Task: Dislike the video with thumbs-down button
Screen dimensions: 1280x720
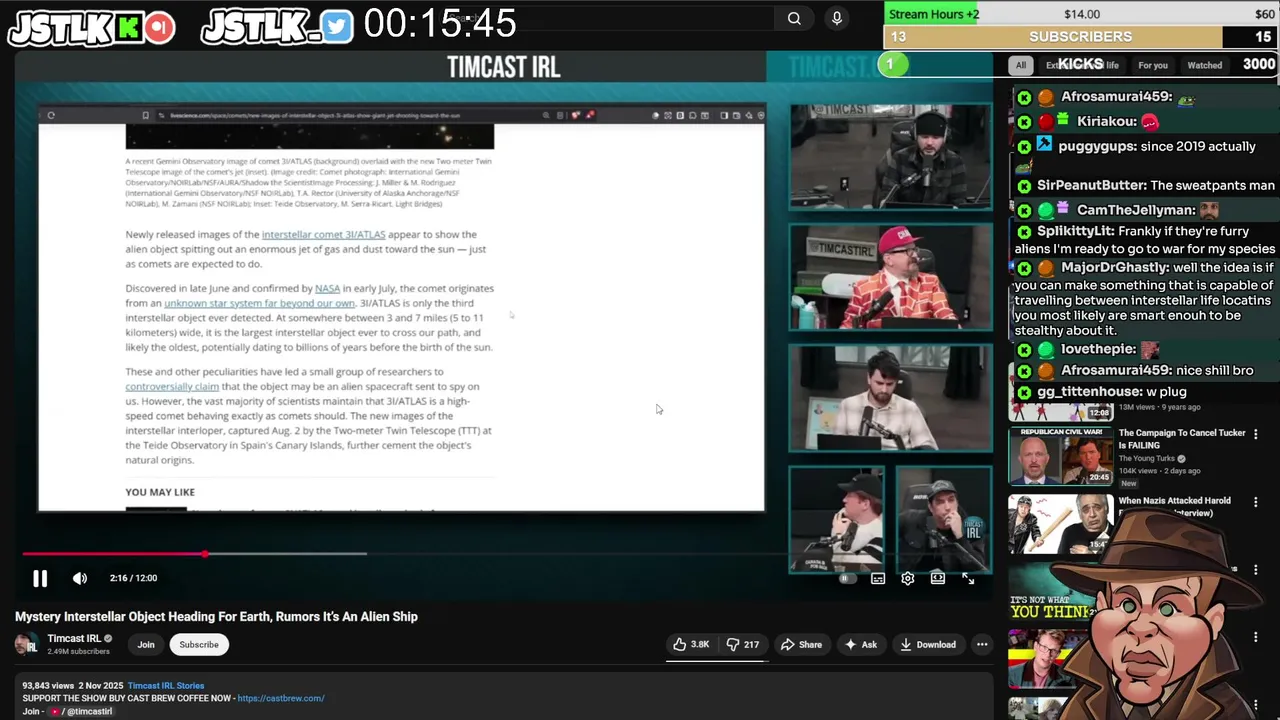Action: coord(743,645)
